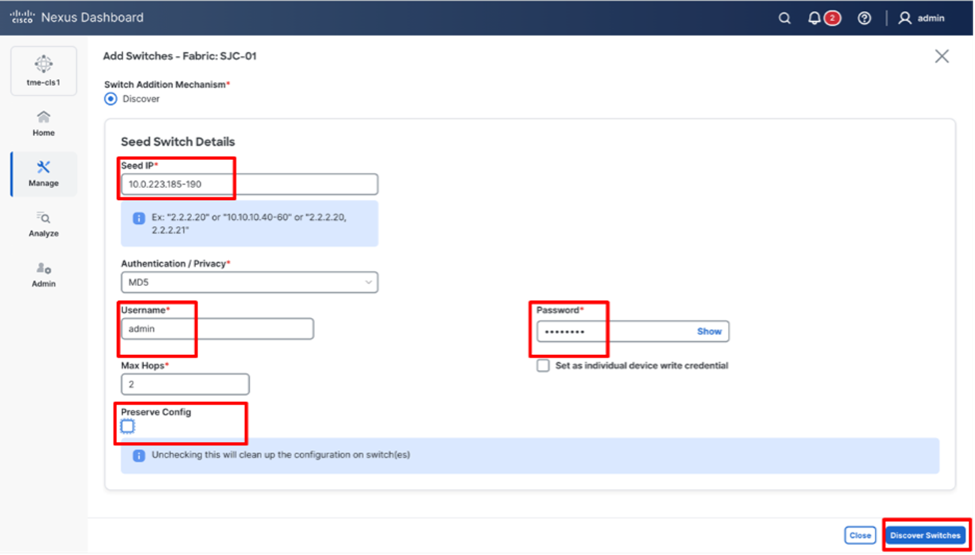
Task: Open the help question mark icon
Action: point(864,18)
